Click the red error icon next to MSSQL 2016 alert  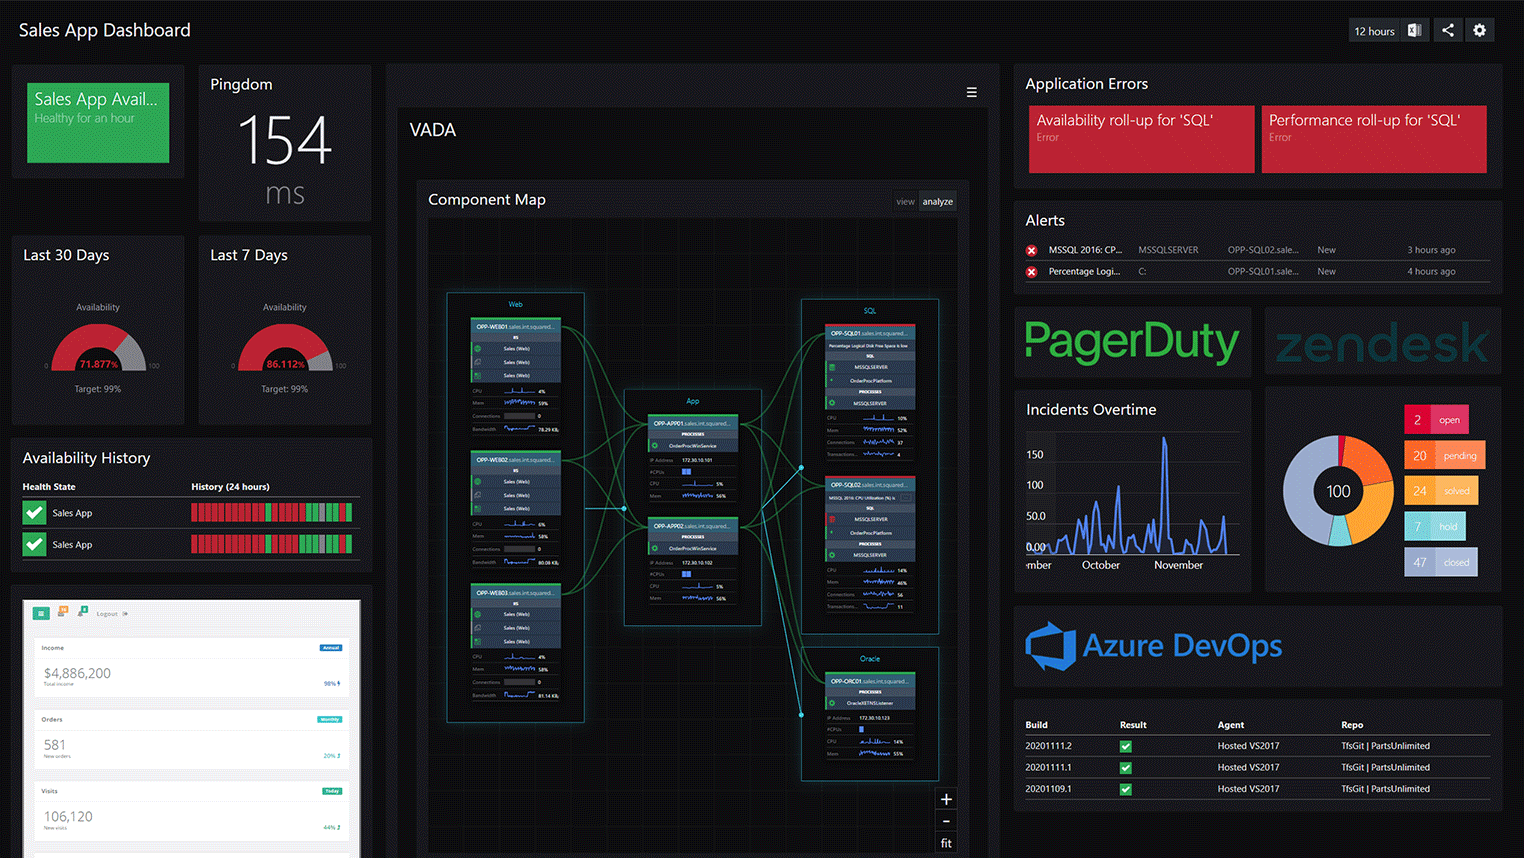point(1031,250)
